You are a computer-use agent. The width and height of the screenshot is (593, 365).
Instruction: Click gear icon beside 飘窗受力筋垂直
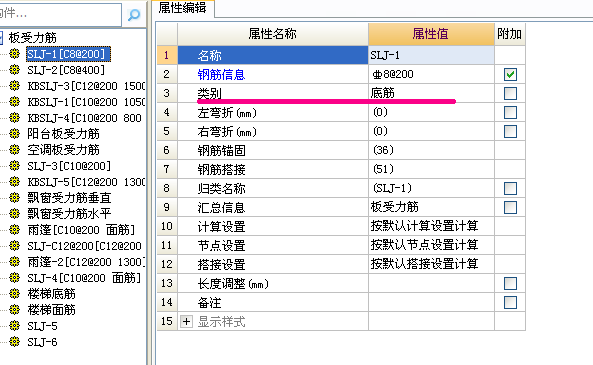pos(14,197)
